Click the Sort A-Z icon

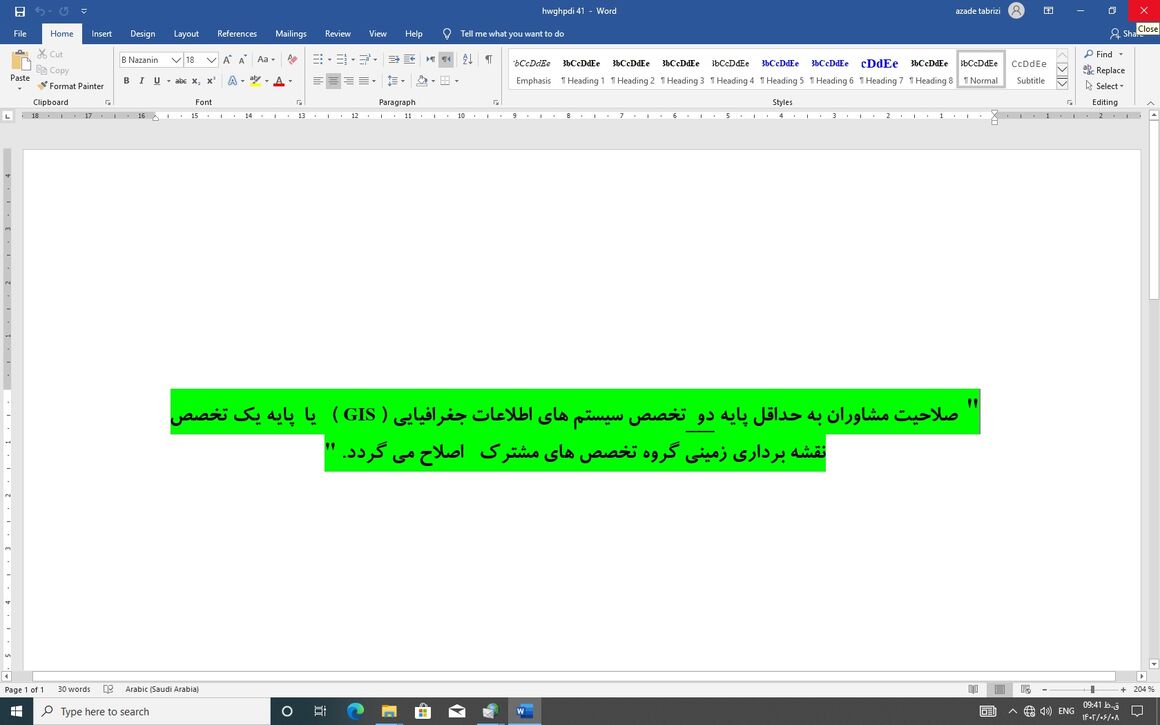coord(468,59)
